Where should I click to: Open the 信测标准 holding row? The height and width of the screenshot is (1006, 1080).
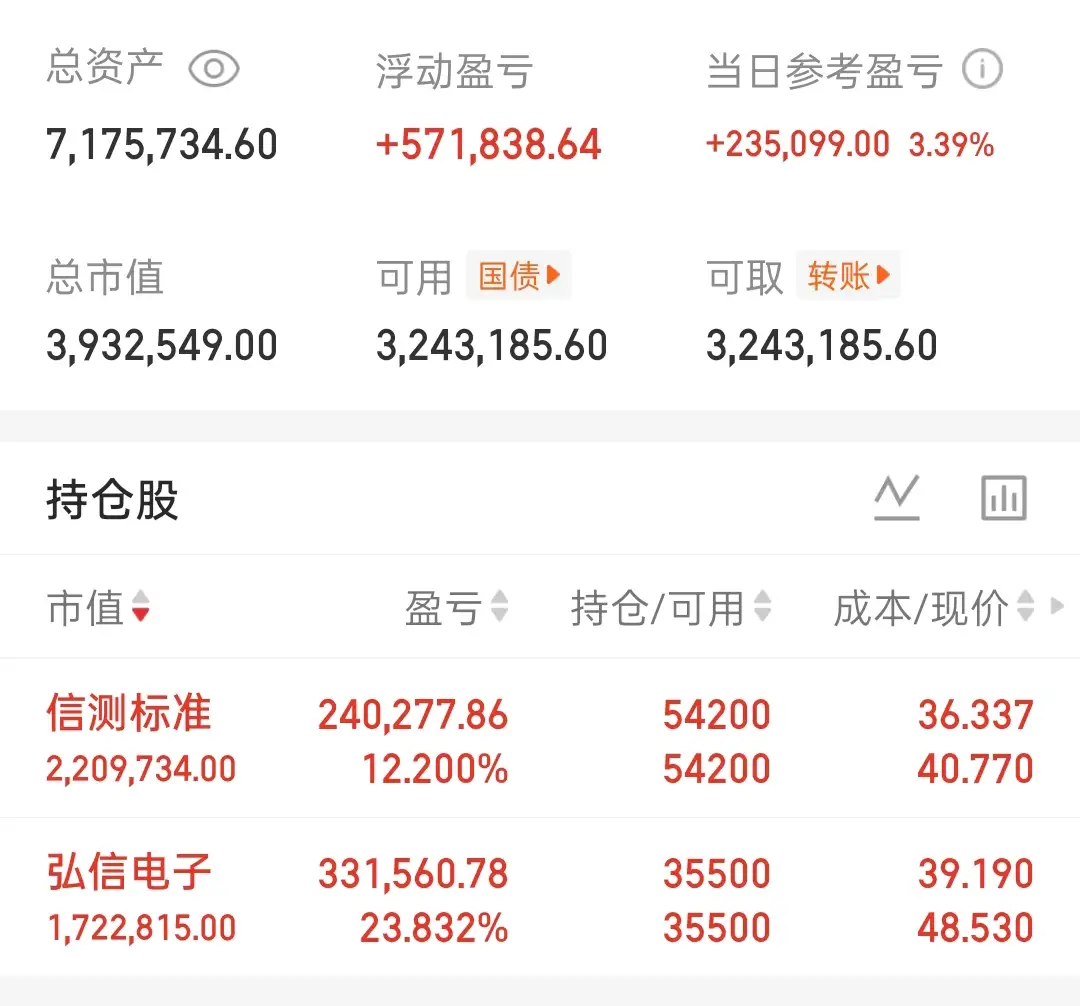pos(540,738)
